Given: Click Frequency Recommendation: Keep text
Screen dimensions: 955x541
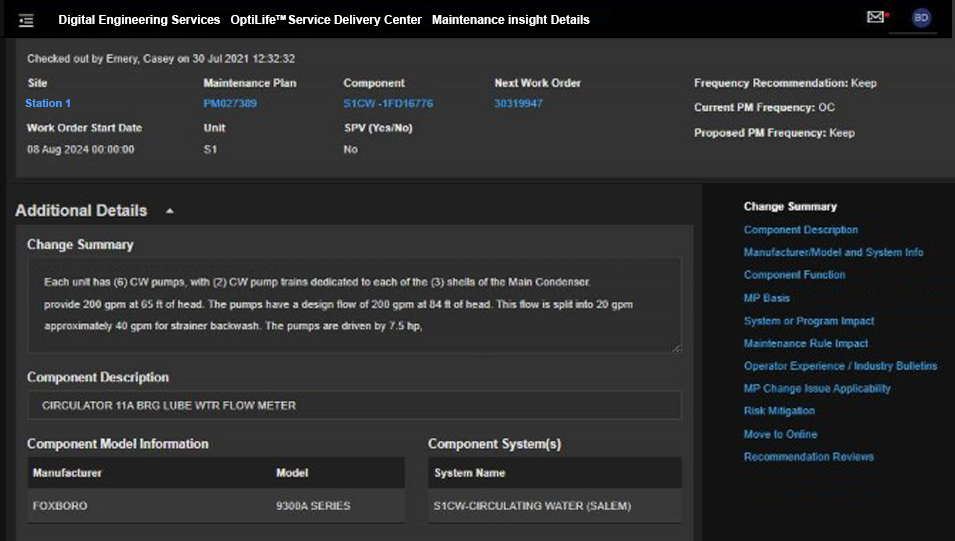Looking at the screenshot, I should coord(785,83).
